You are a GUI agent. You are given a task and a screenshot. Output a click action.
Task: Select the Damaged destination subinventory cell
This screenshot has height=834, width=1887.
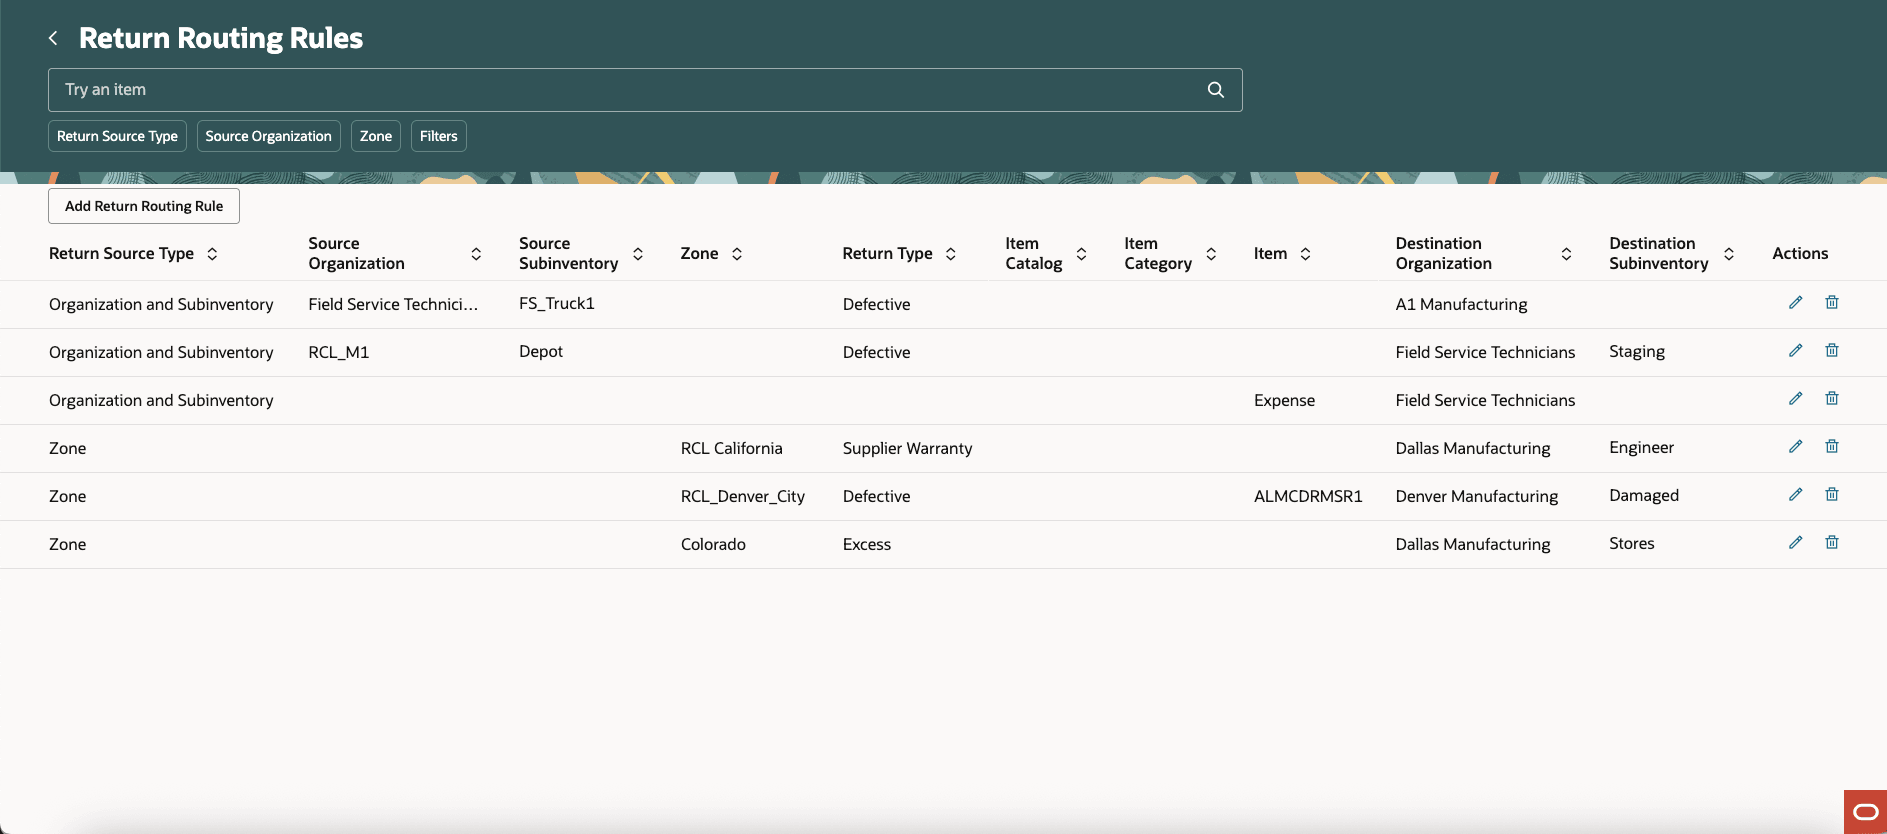(1644, 495)
